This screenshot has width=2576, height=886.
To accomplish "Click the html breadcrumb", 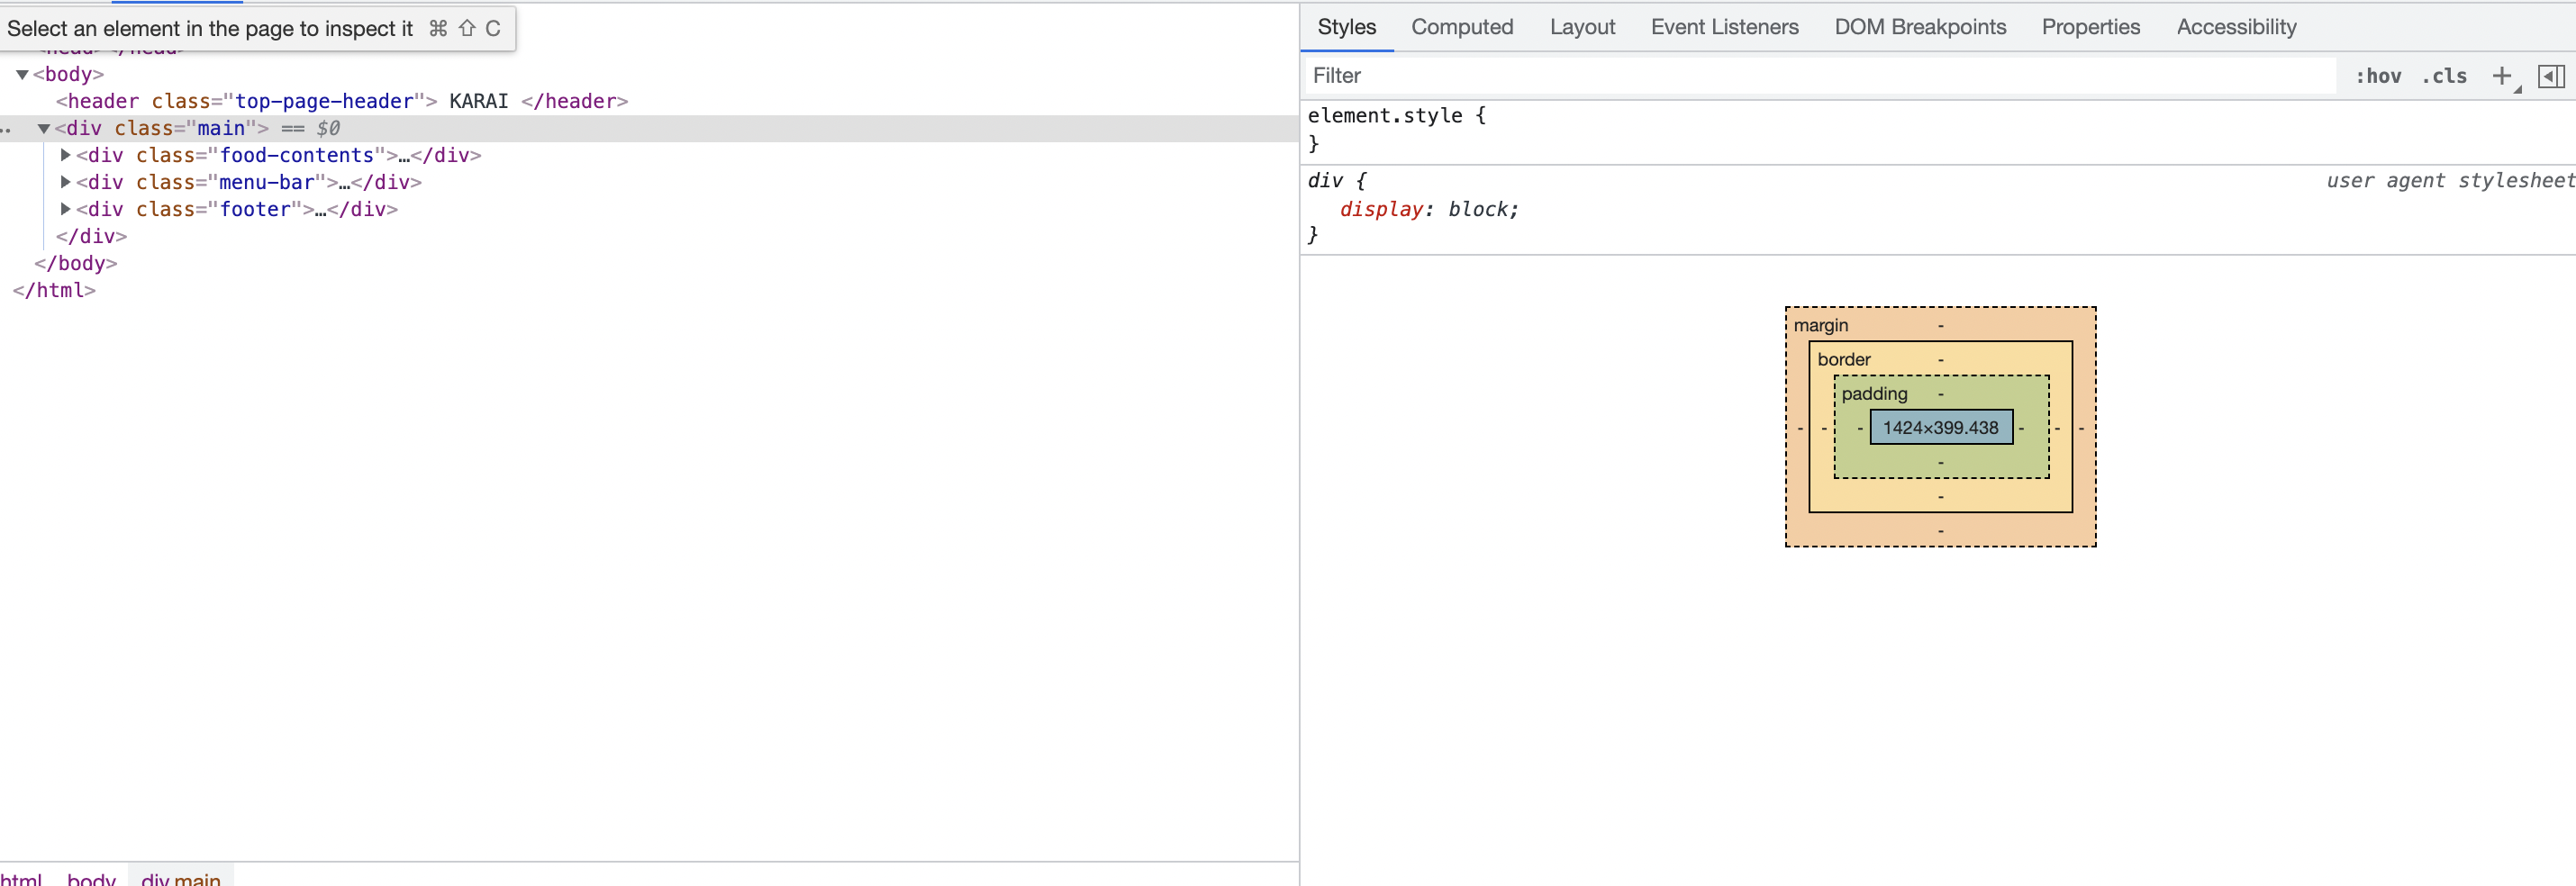I will (x=21, y=878).
